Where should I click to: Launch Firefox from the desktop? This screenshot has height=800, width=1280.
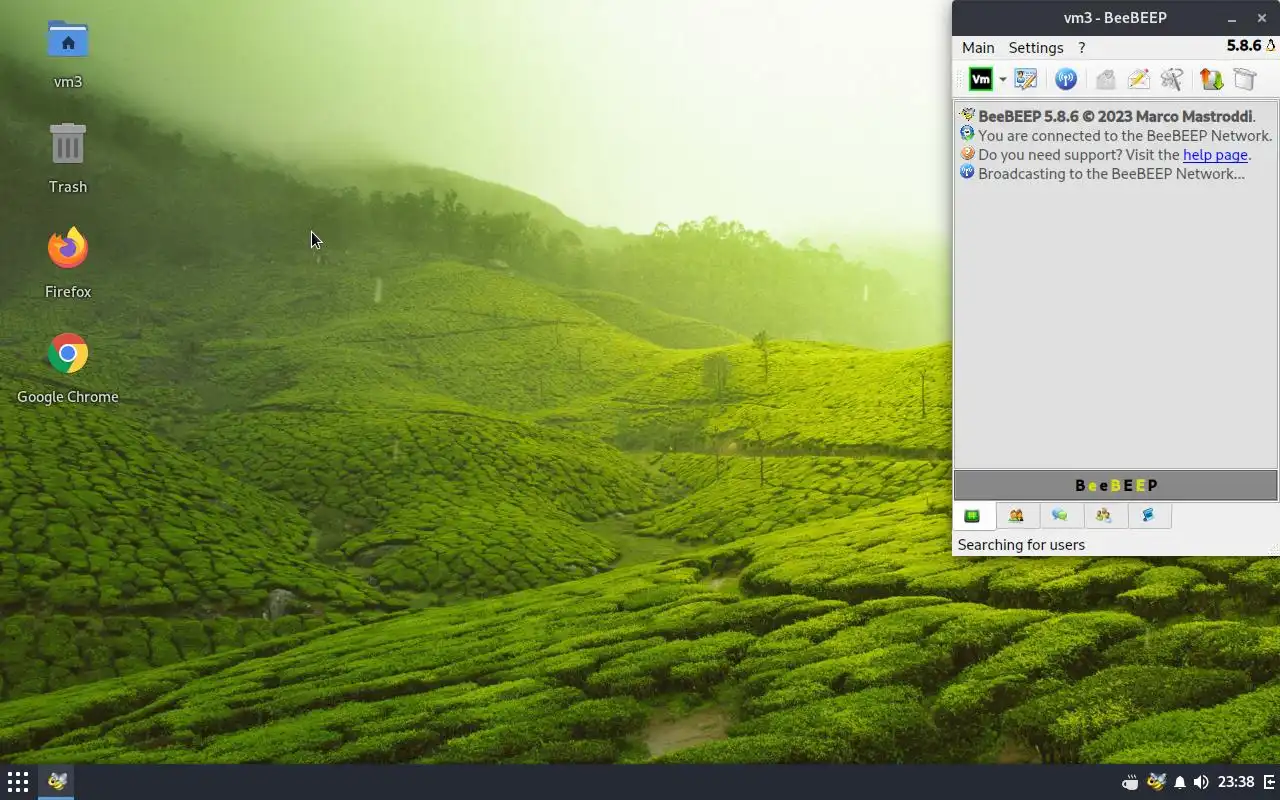(68, 264)
